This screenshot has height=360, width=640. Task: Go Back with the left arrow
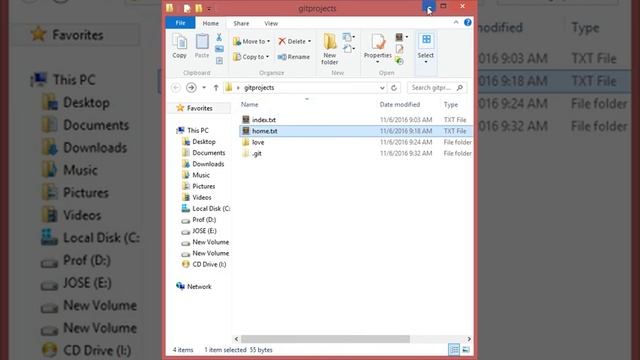pos(176,88)
